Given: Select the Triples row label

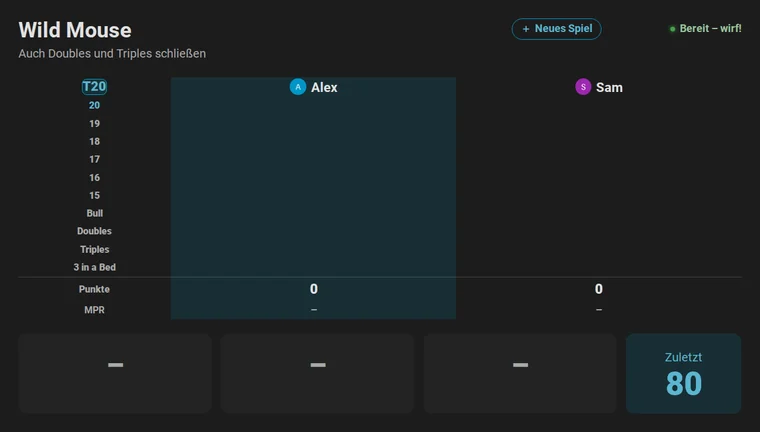Looking at the screenshot, I should [95, 249].
